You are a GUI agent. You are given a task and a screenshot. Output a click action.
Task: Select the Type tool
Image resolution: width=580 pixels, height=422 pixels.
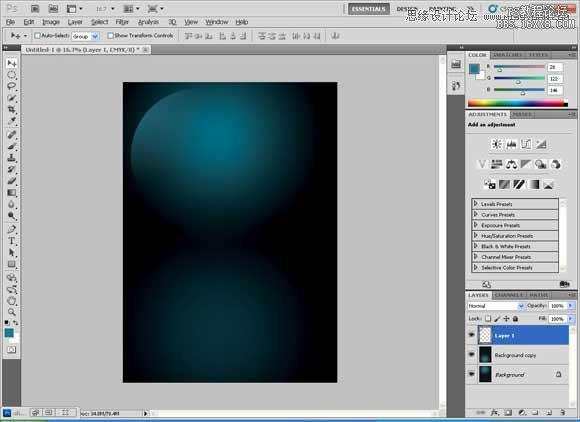[x=12, y=241]
